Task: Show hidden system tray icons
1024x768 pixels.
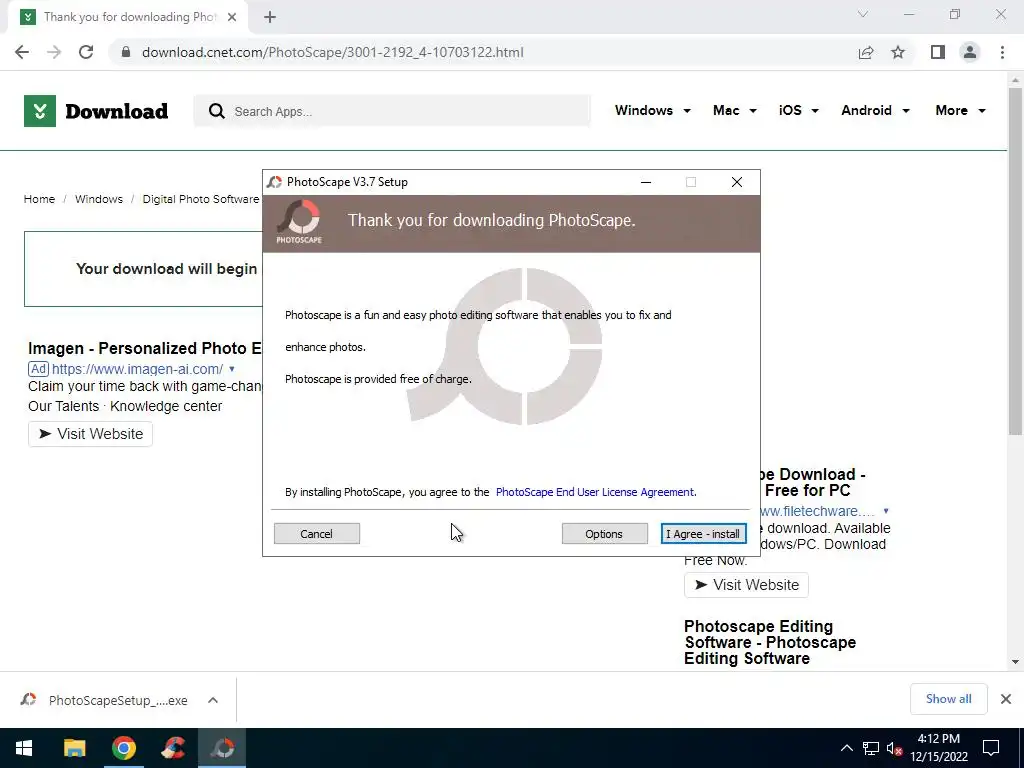Action: 846,748
